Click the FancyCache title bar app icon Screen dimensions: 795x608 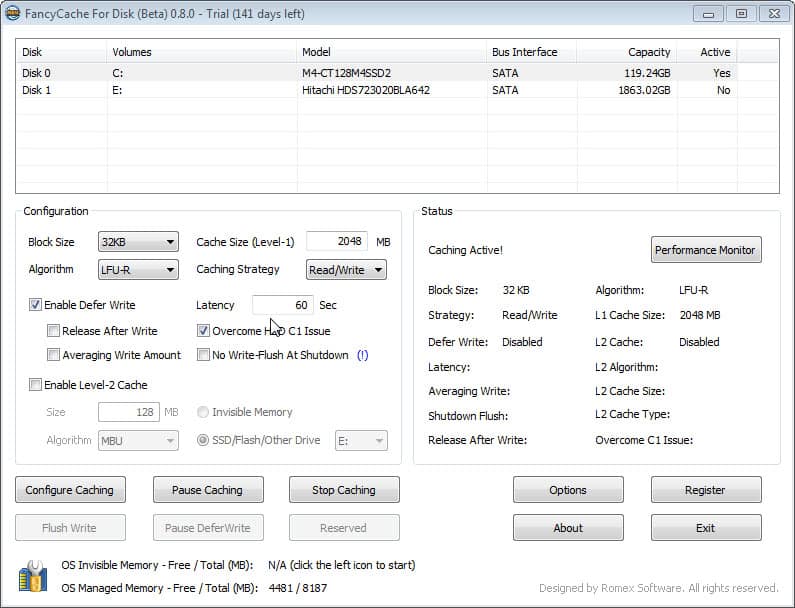(x=13, y=13)
